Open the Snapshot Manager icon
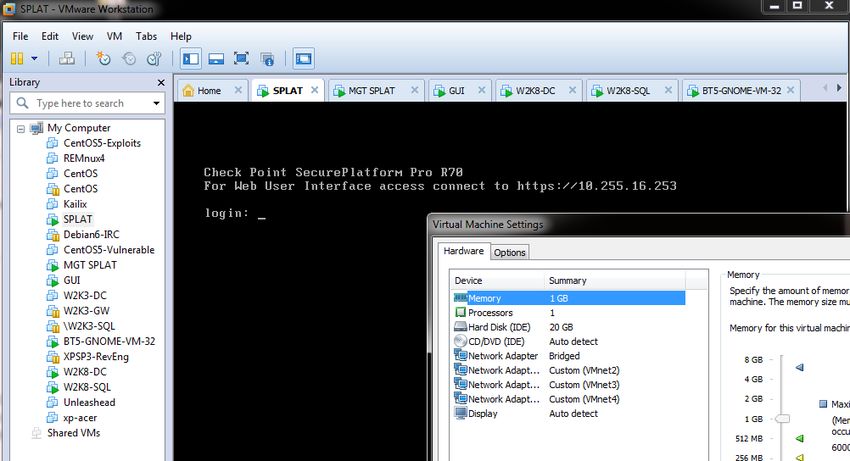The image size is (850, 461). click(x=153, y=59)
